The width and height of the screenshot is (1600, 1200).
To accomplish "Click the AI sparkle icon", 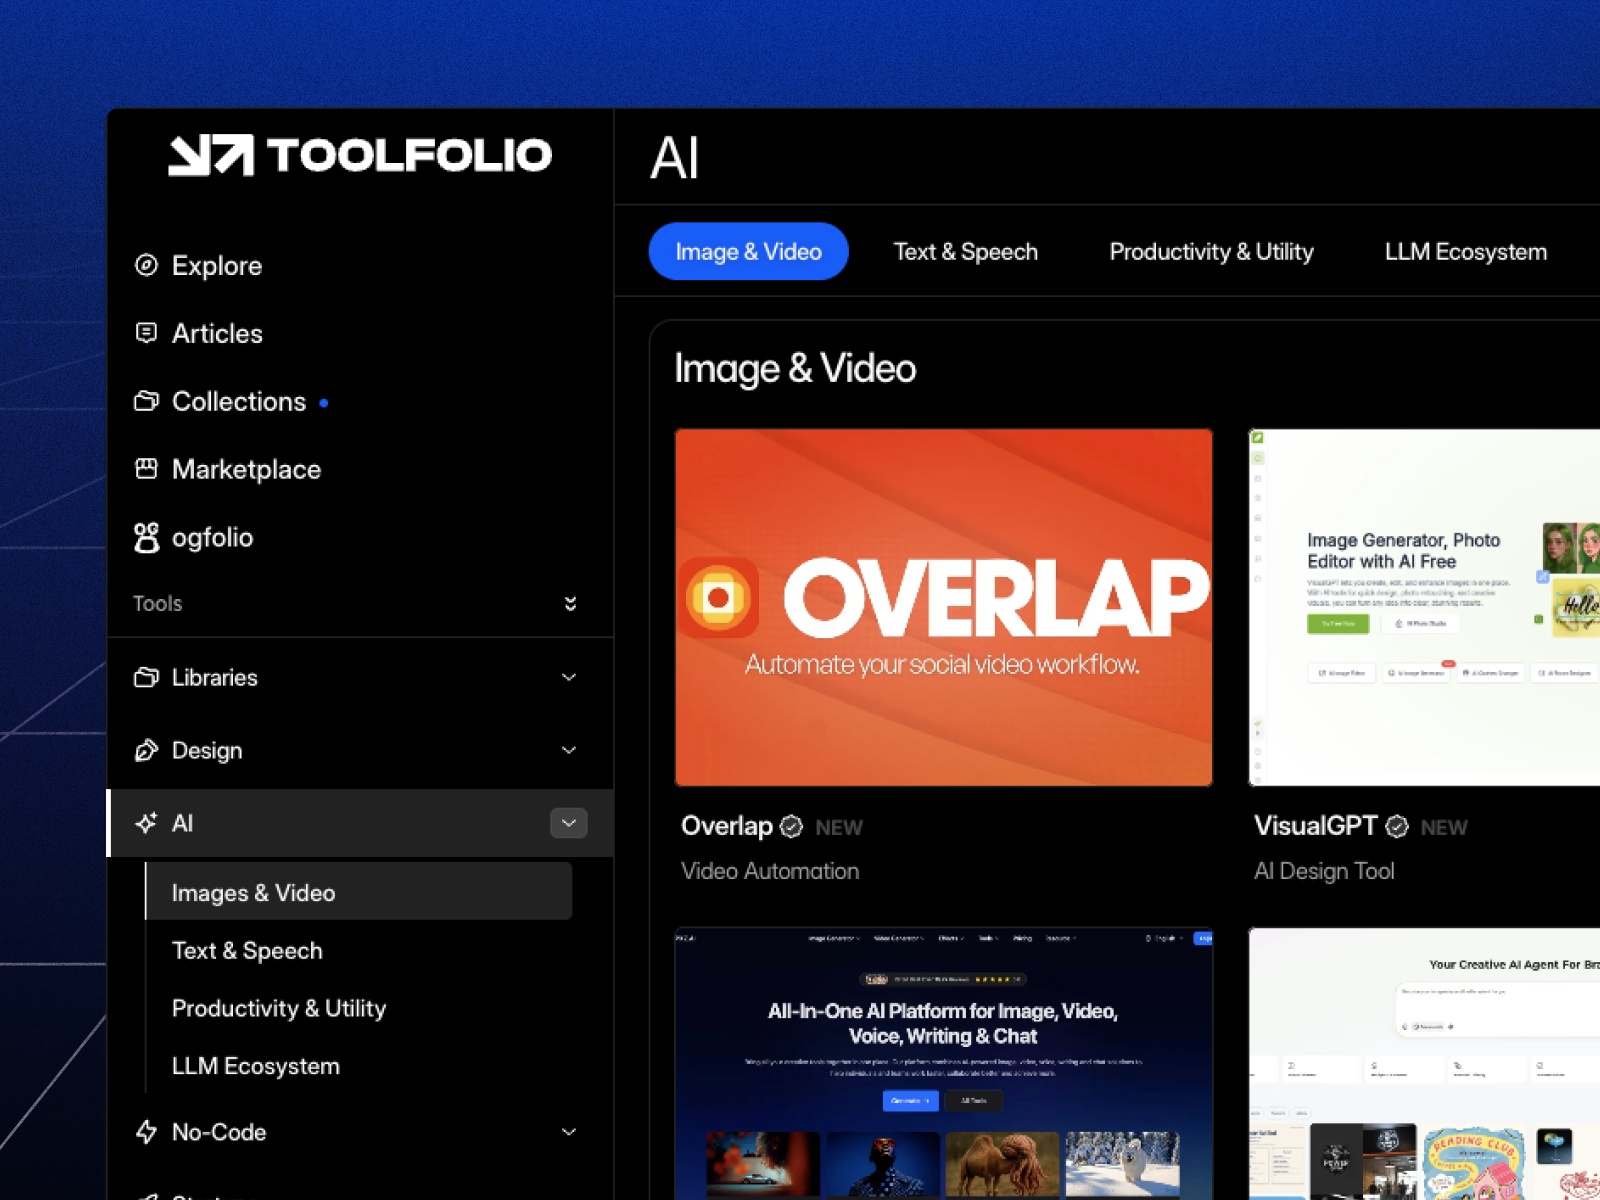I will coord(146,823).
